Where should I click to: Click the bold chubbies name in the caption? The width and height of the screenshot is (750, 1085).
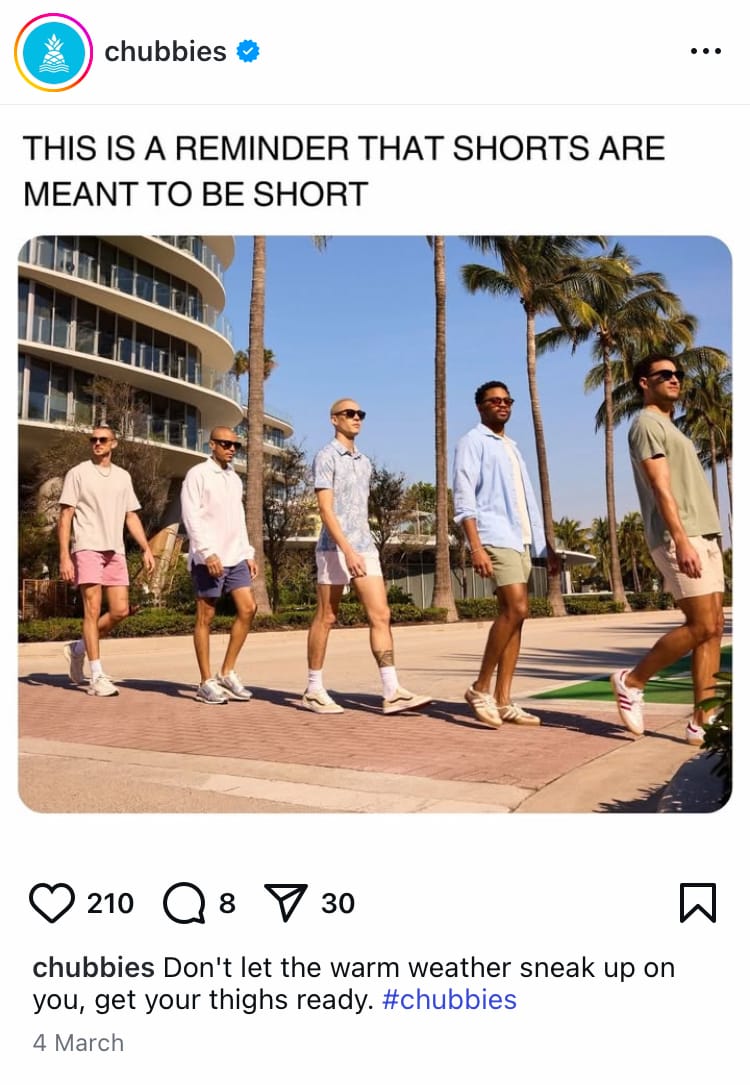coord(93,967)
